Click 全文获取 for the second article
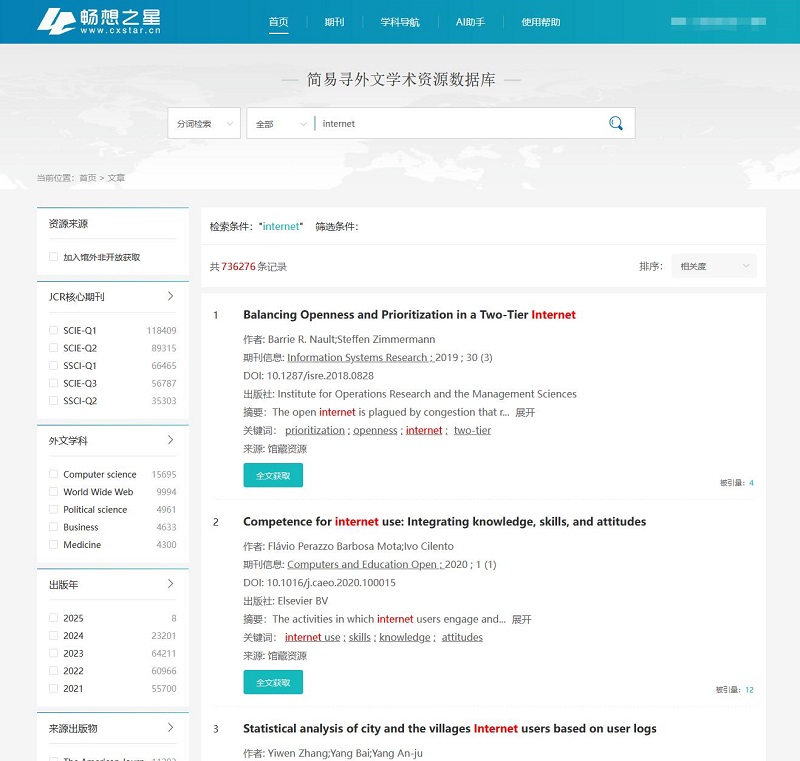The height and width of the screenshot is (761, 800). (273, 682)
